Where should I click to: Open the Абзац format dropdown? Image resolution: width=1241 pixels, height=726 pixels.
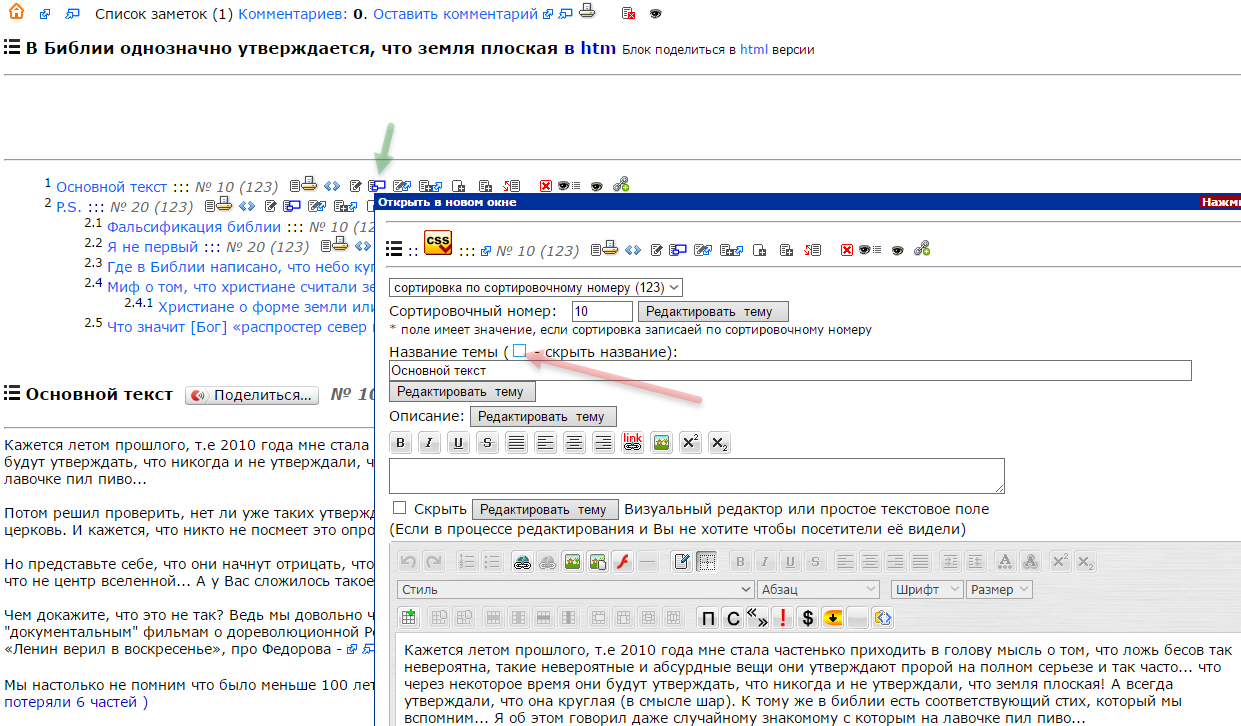click(817, 590)
